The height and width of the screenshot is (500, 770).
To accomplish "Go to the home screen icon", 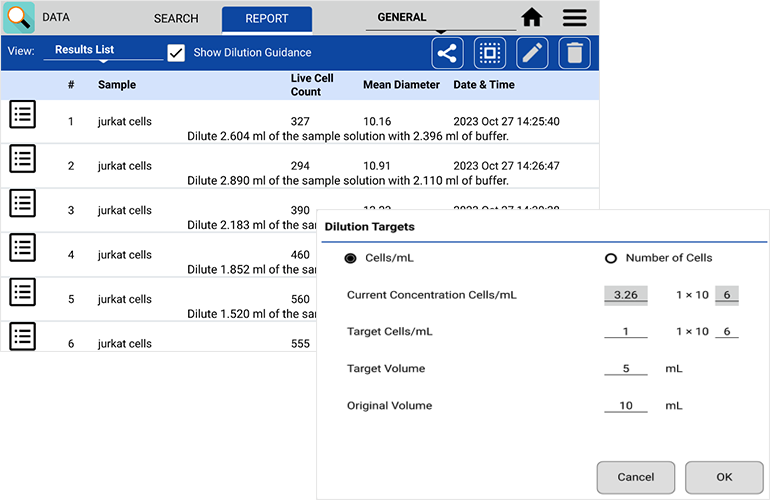I will click(532, 18).
